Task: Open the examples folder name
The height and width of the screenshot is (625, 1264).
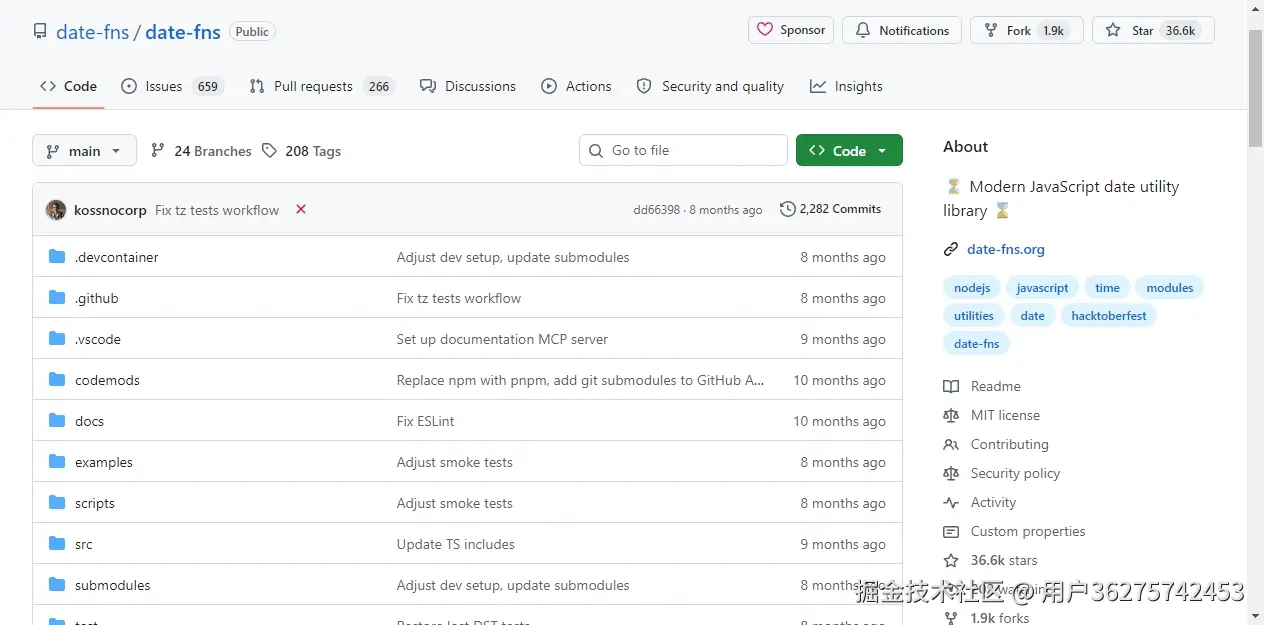Action: (x=104, y=462)
